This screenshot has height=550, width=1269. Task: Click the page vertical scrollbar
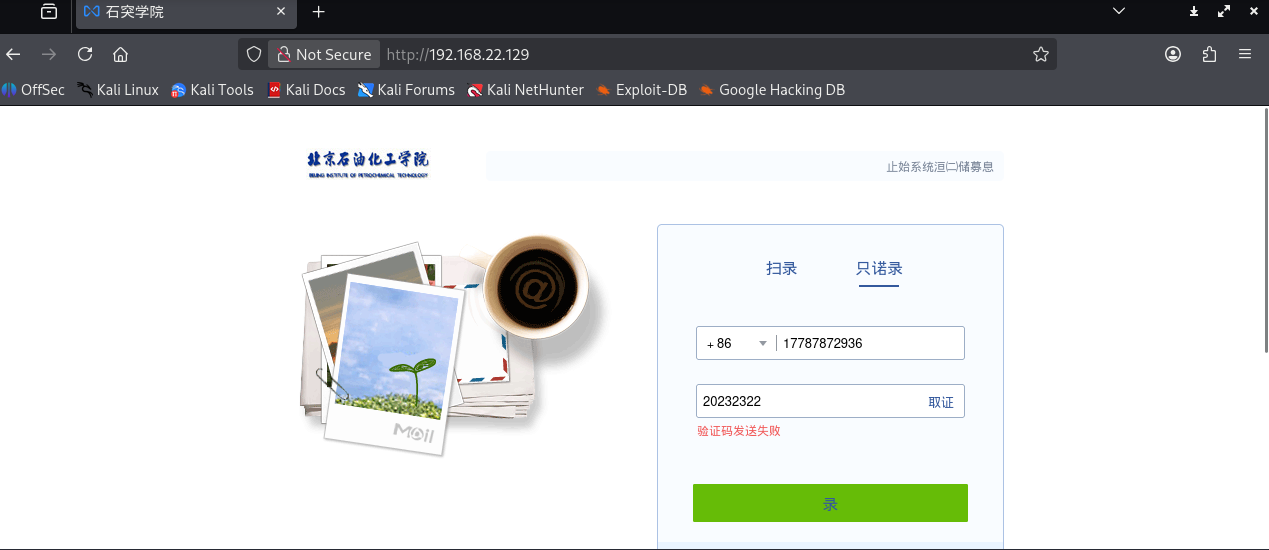coord(1264,230)
